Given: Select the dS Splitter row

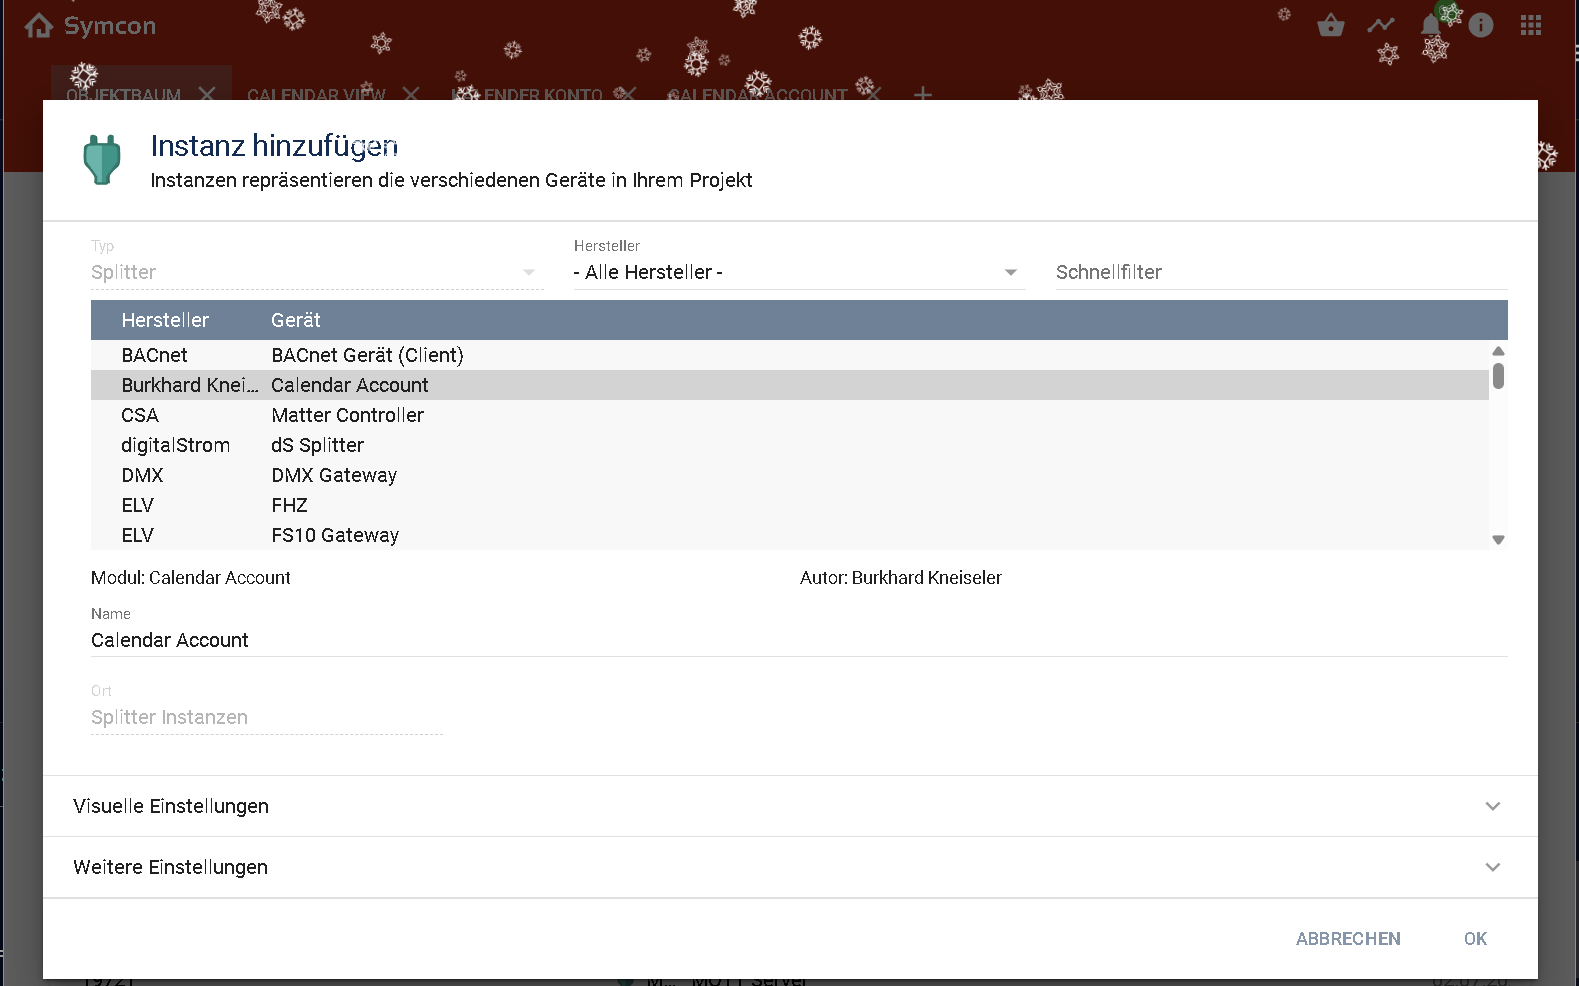Looking at the screenshot, I should 789,445.
